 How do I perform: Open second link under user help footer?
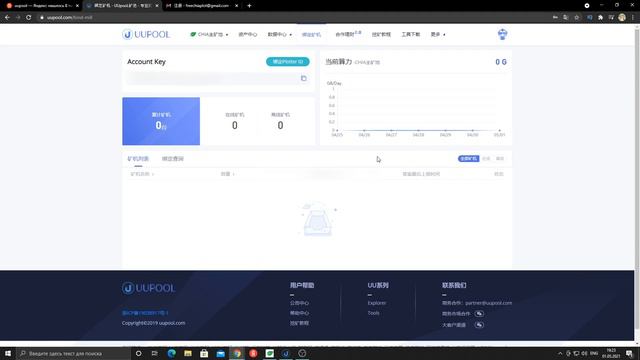point(299,313)
